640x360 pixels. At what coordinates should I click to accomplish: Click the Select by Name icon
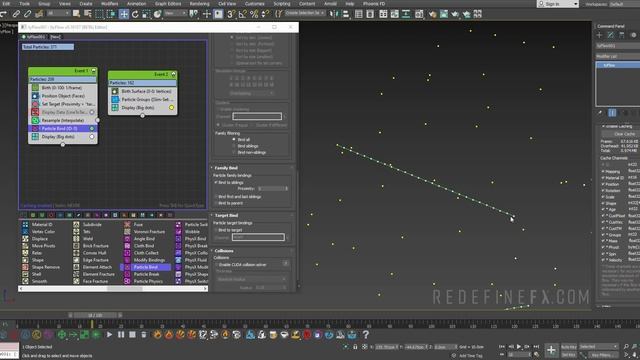[87, 14]
